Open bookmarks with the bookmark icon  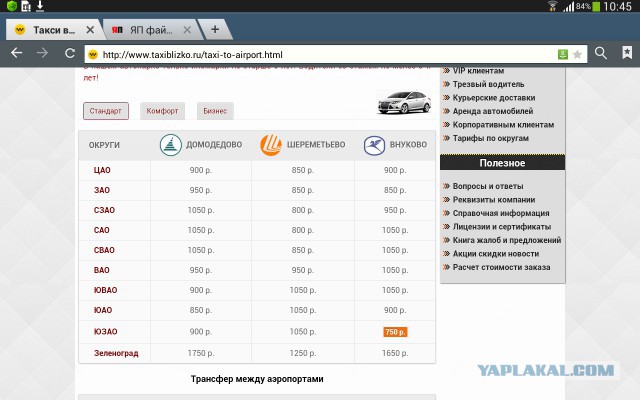coord(627,53)
